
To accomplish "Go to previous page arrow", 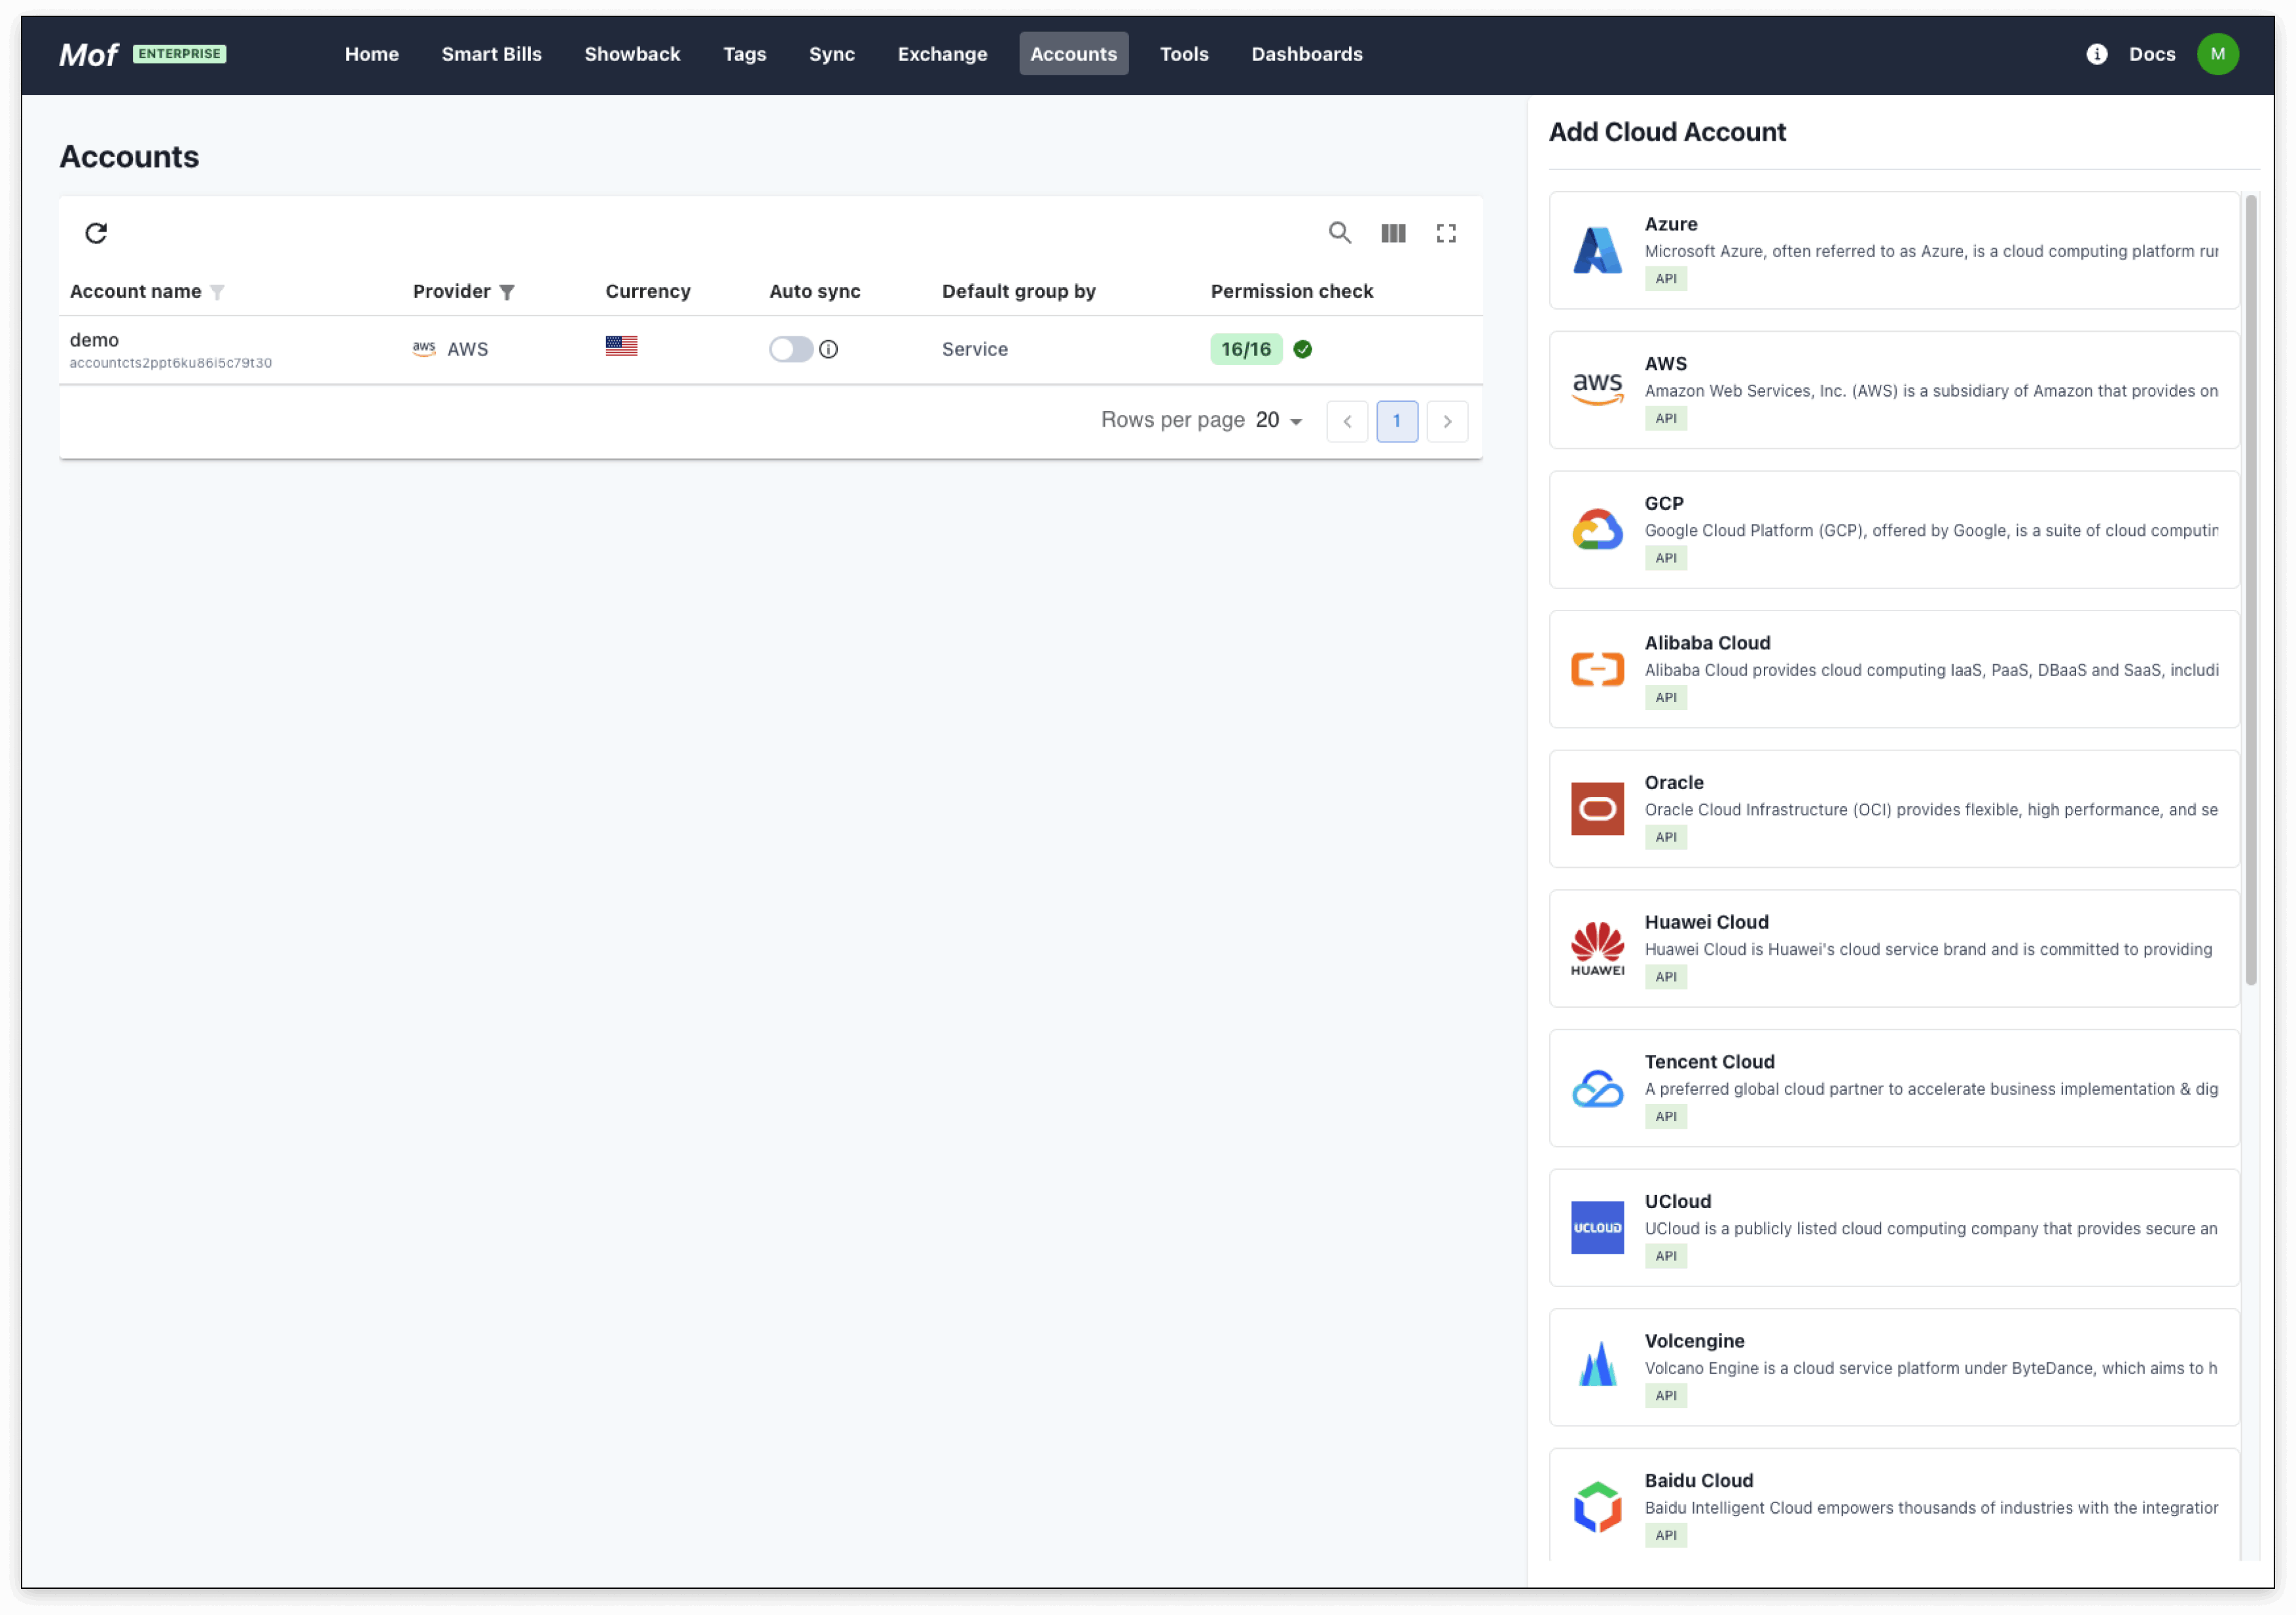I will (1347, 421).
